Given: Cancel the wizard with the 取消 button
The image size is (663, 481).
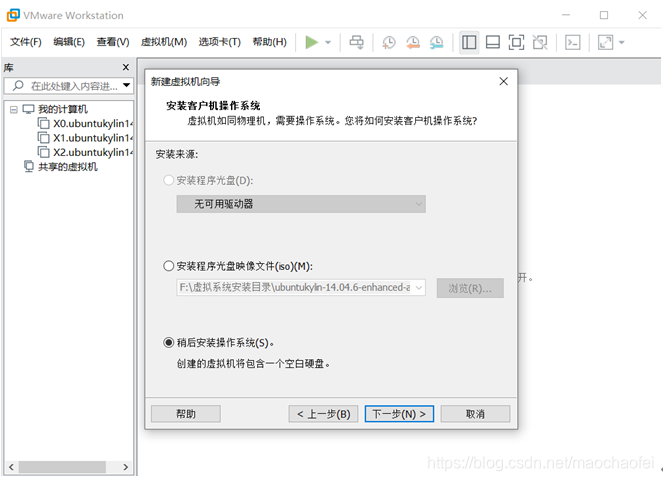Looking at the screenshot, I should point(475,414).
